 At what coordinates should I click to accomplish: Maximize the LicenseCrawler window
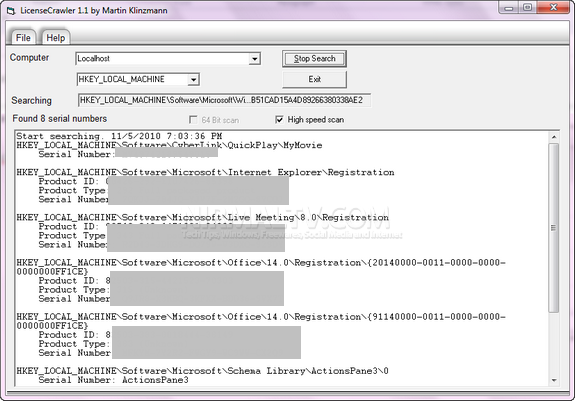[x=527, y=8]
